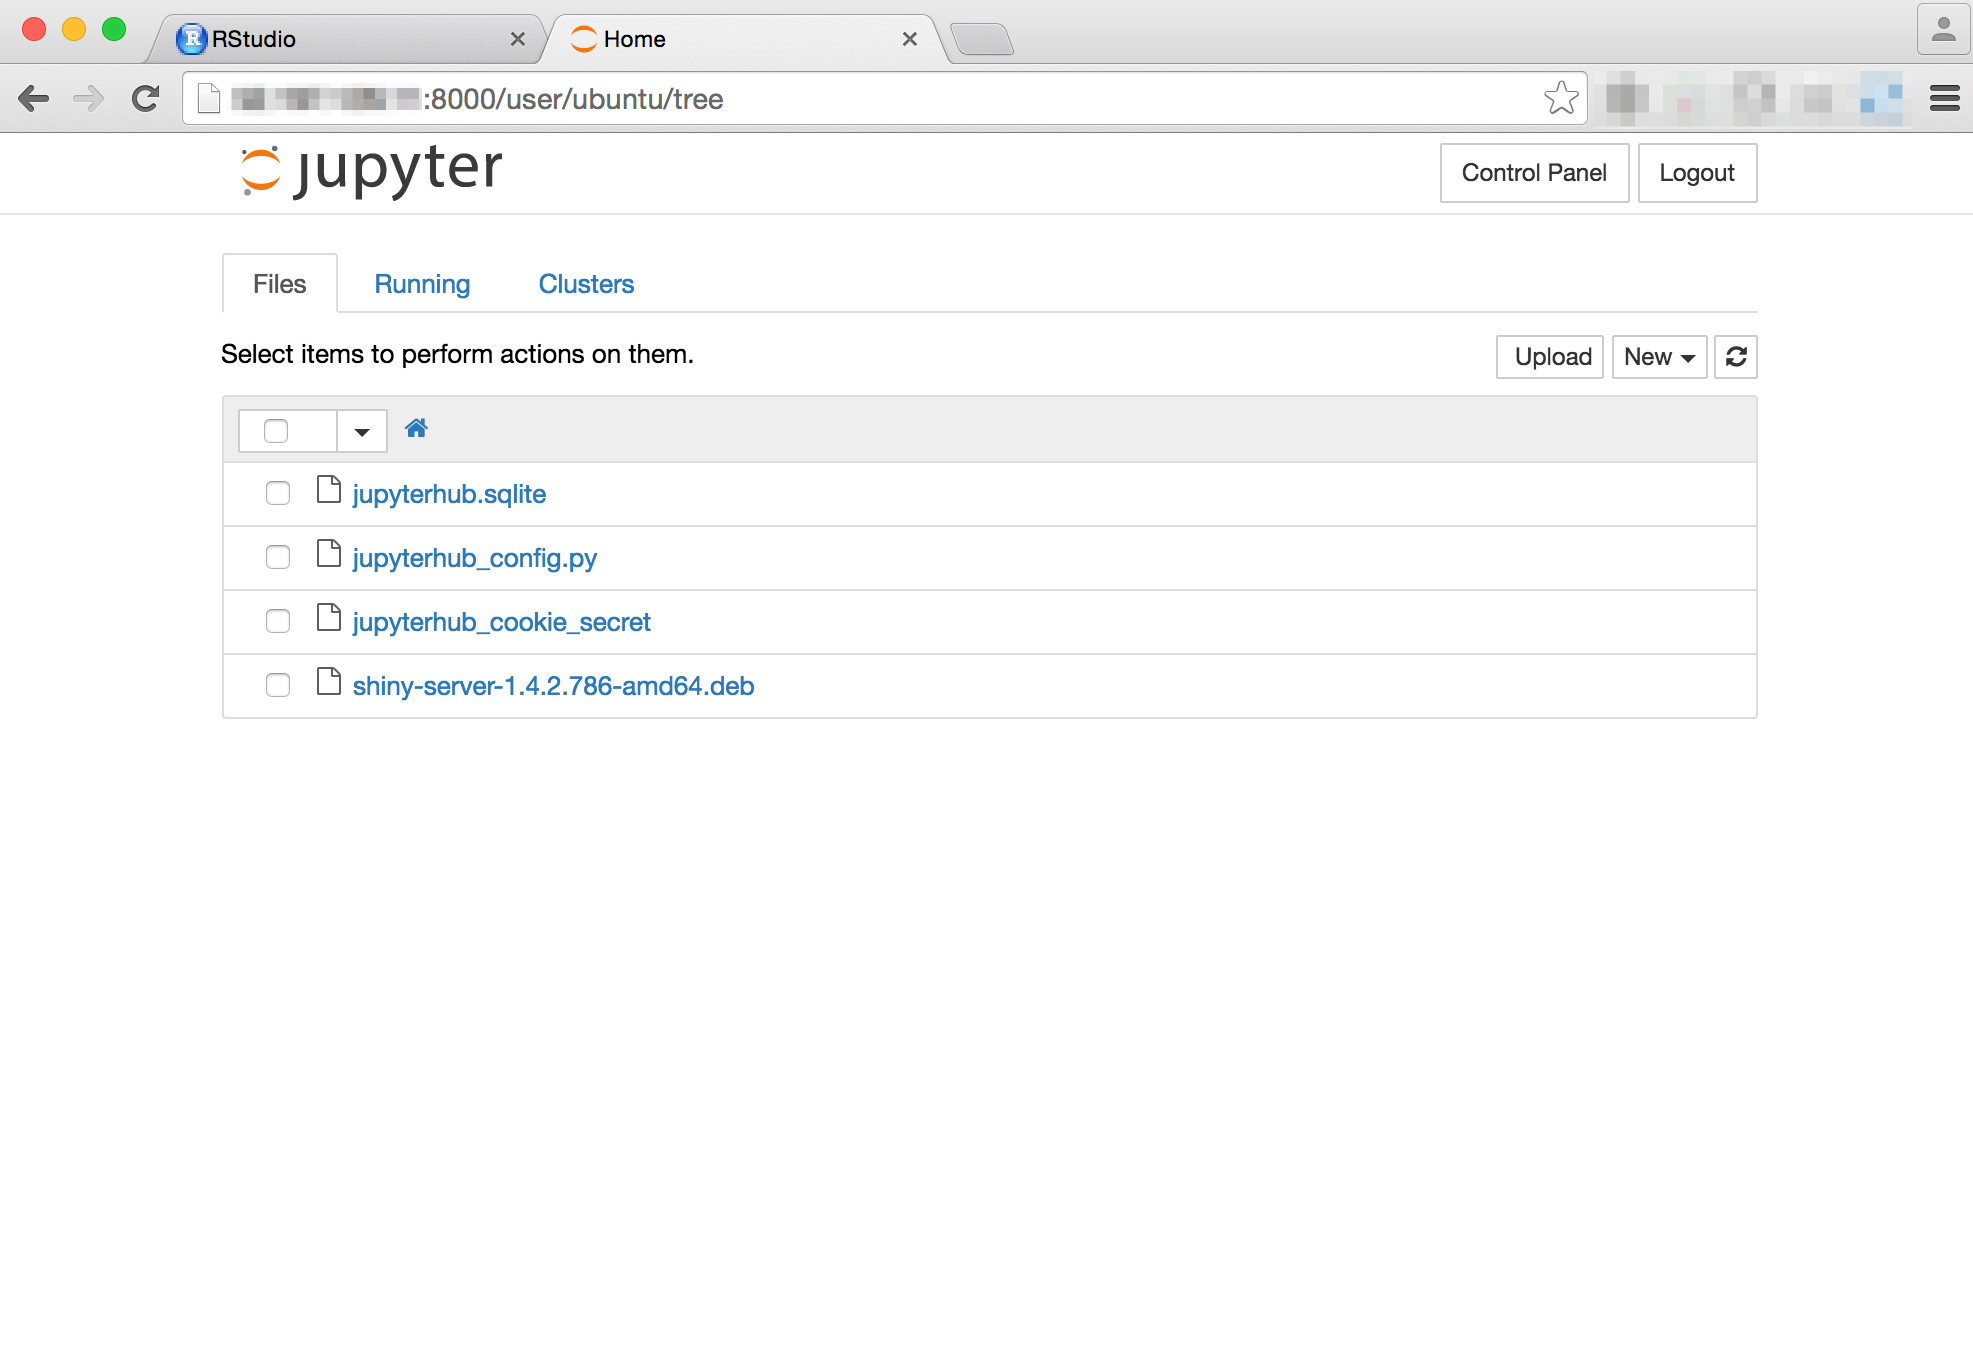This screenshot has height=1365, width=1973.
Task: Open jupyterhub_cookie_secret file
Action: tap(501, 621)
